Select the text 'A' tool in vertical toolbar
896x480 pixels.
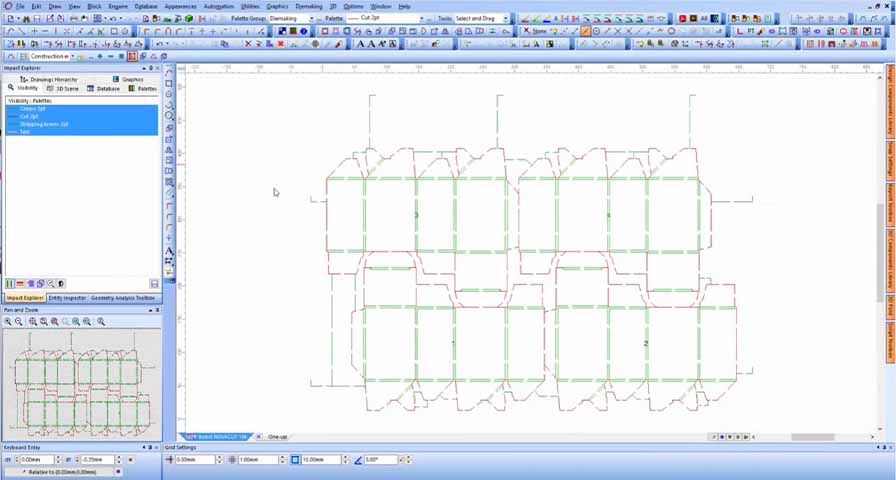click(x=169, y=250)
